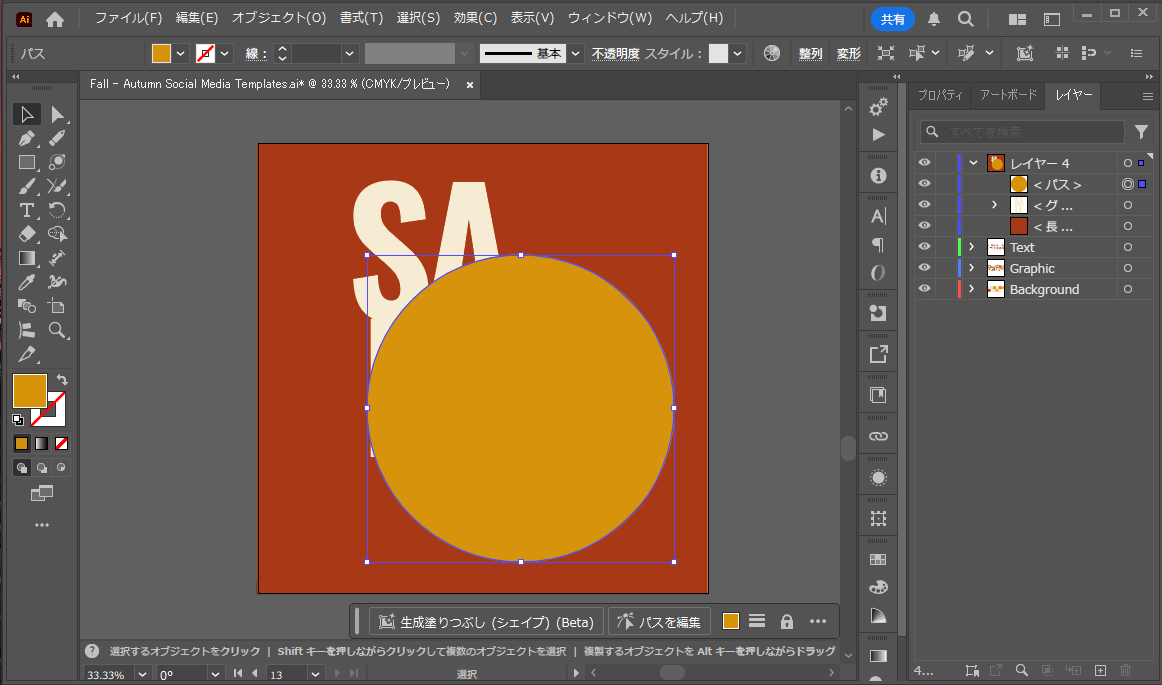
Task: Open the notifications bell
Action: coord(934,19)
